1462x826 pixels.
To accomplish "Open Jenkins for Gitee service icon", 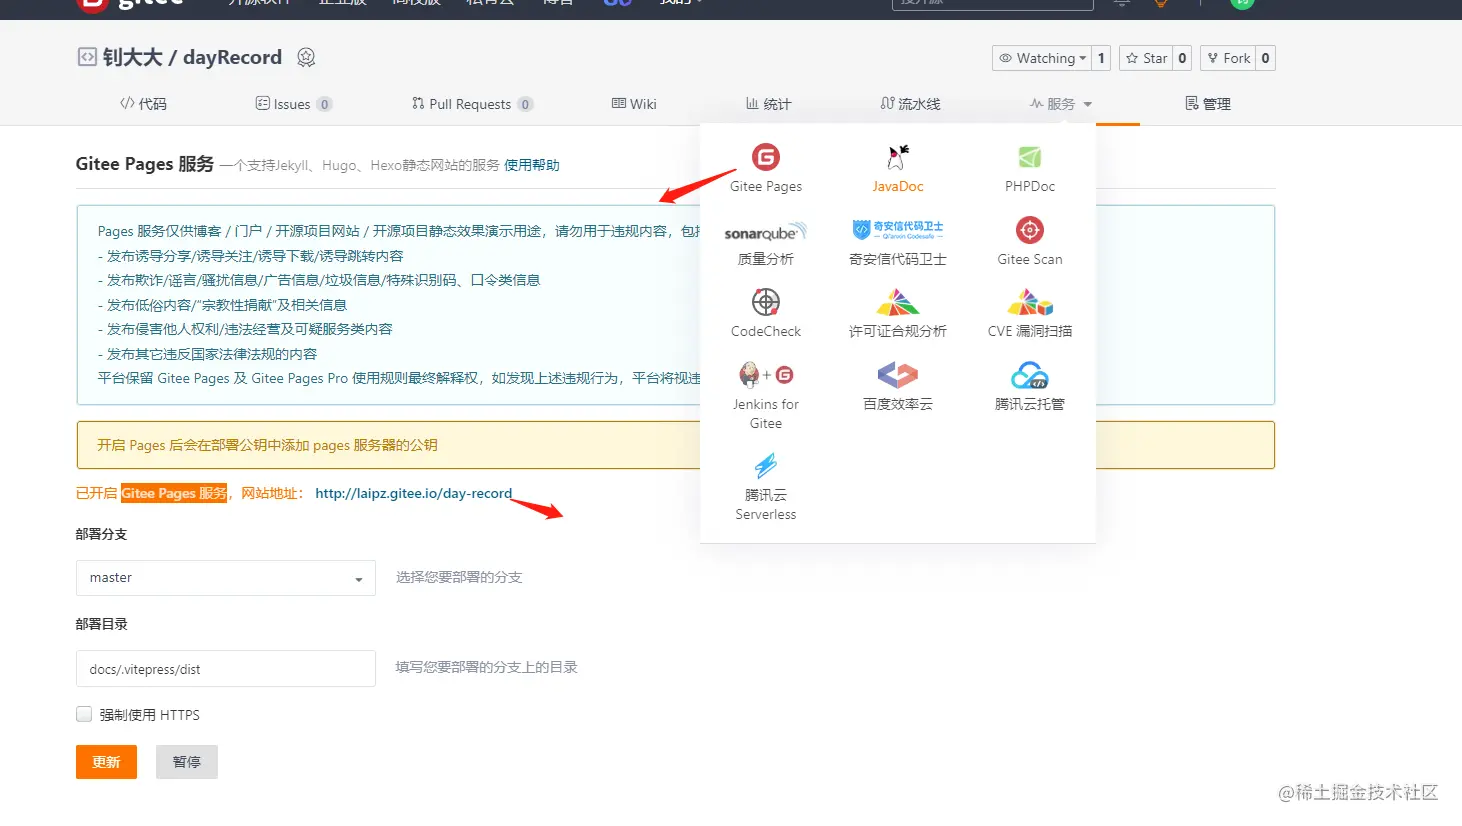I will (x=766, y=375).
